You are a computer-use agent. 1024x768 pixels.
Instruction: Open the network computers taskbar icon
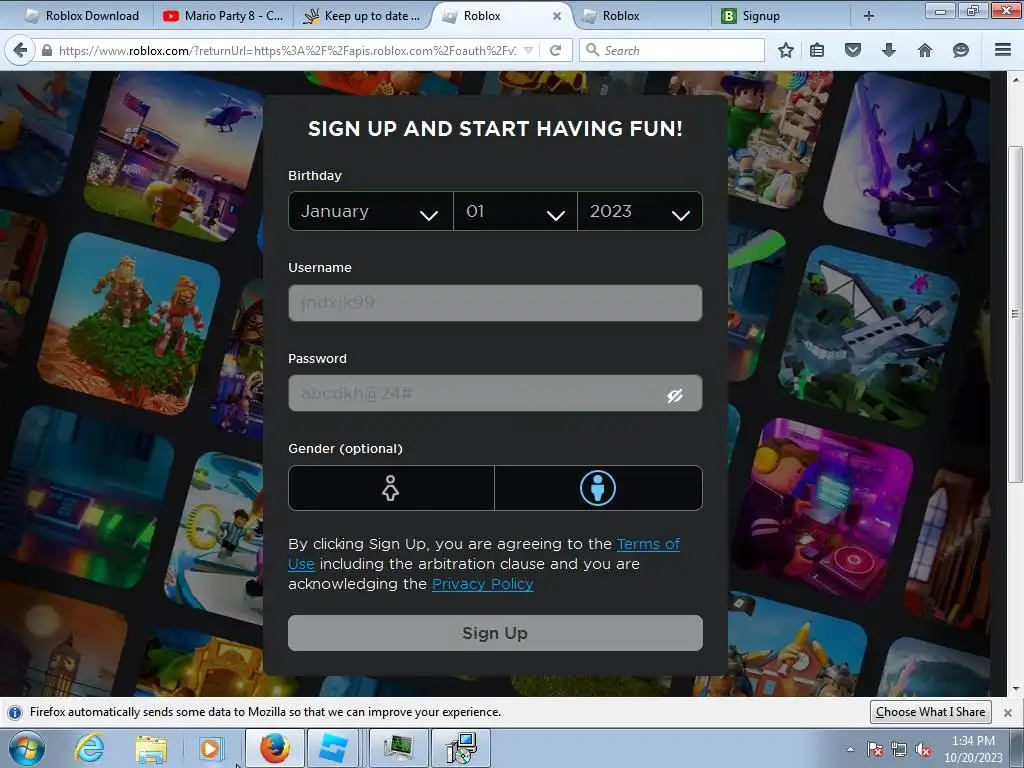tap(461, 748)
